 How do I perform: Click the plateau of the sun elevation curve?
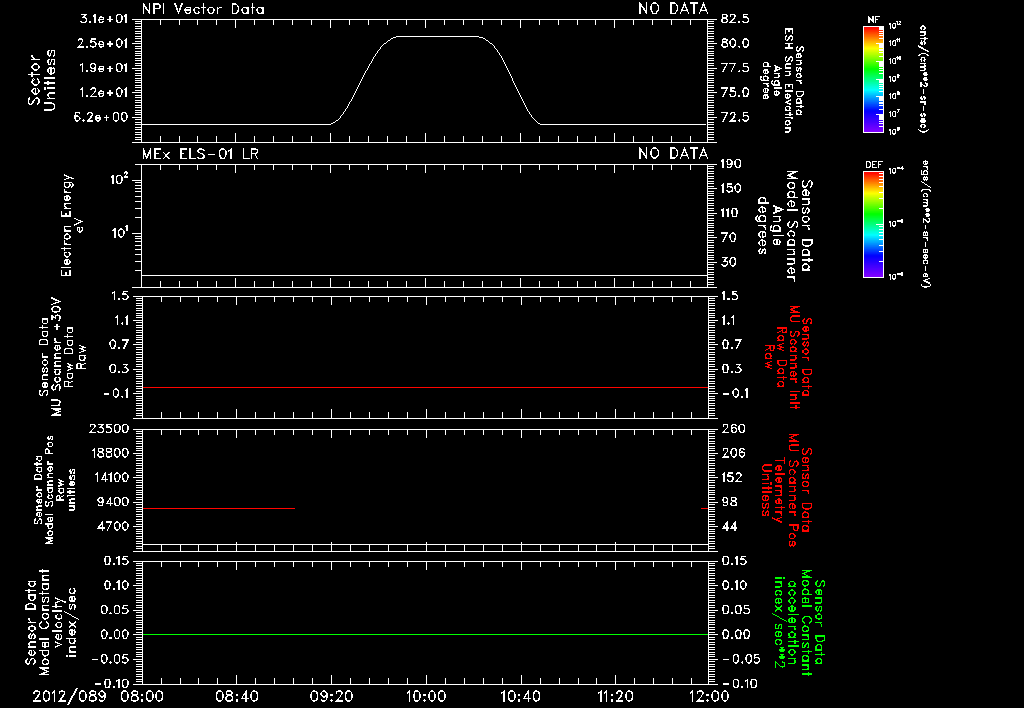(x=439, y=37)
